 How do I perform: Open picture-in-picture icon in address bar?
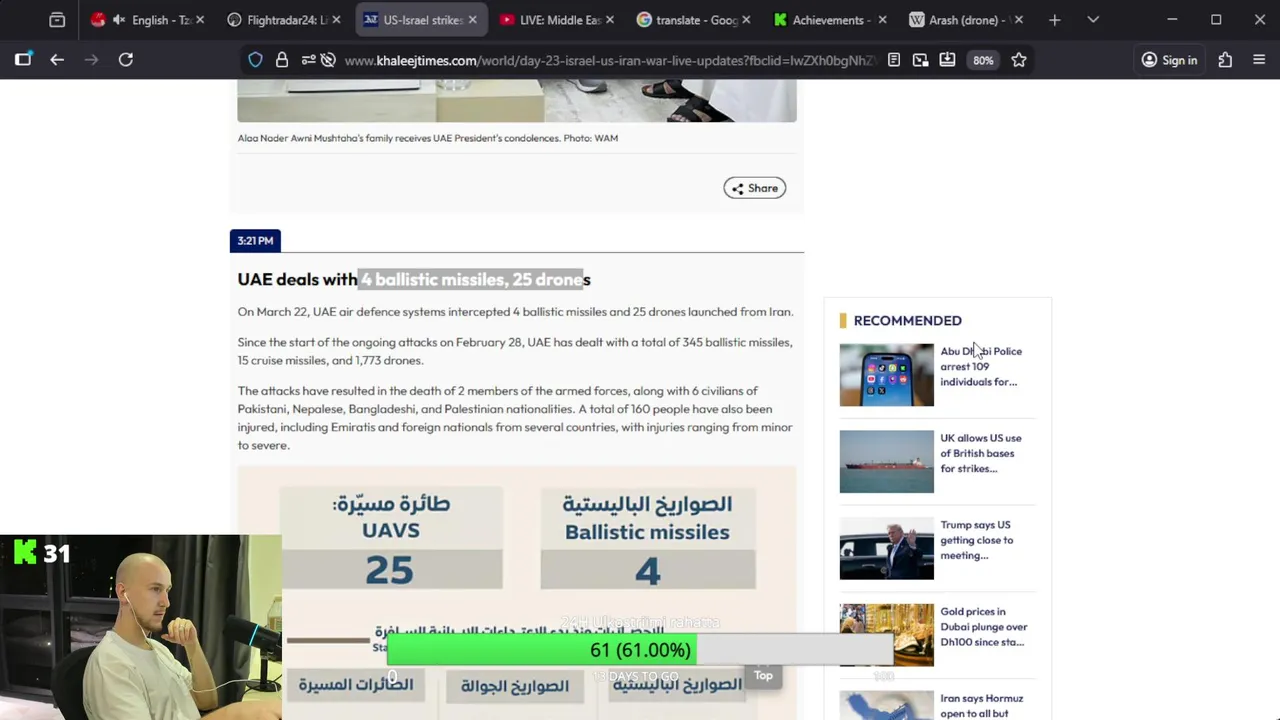[x=921, y=60]
